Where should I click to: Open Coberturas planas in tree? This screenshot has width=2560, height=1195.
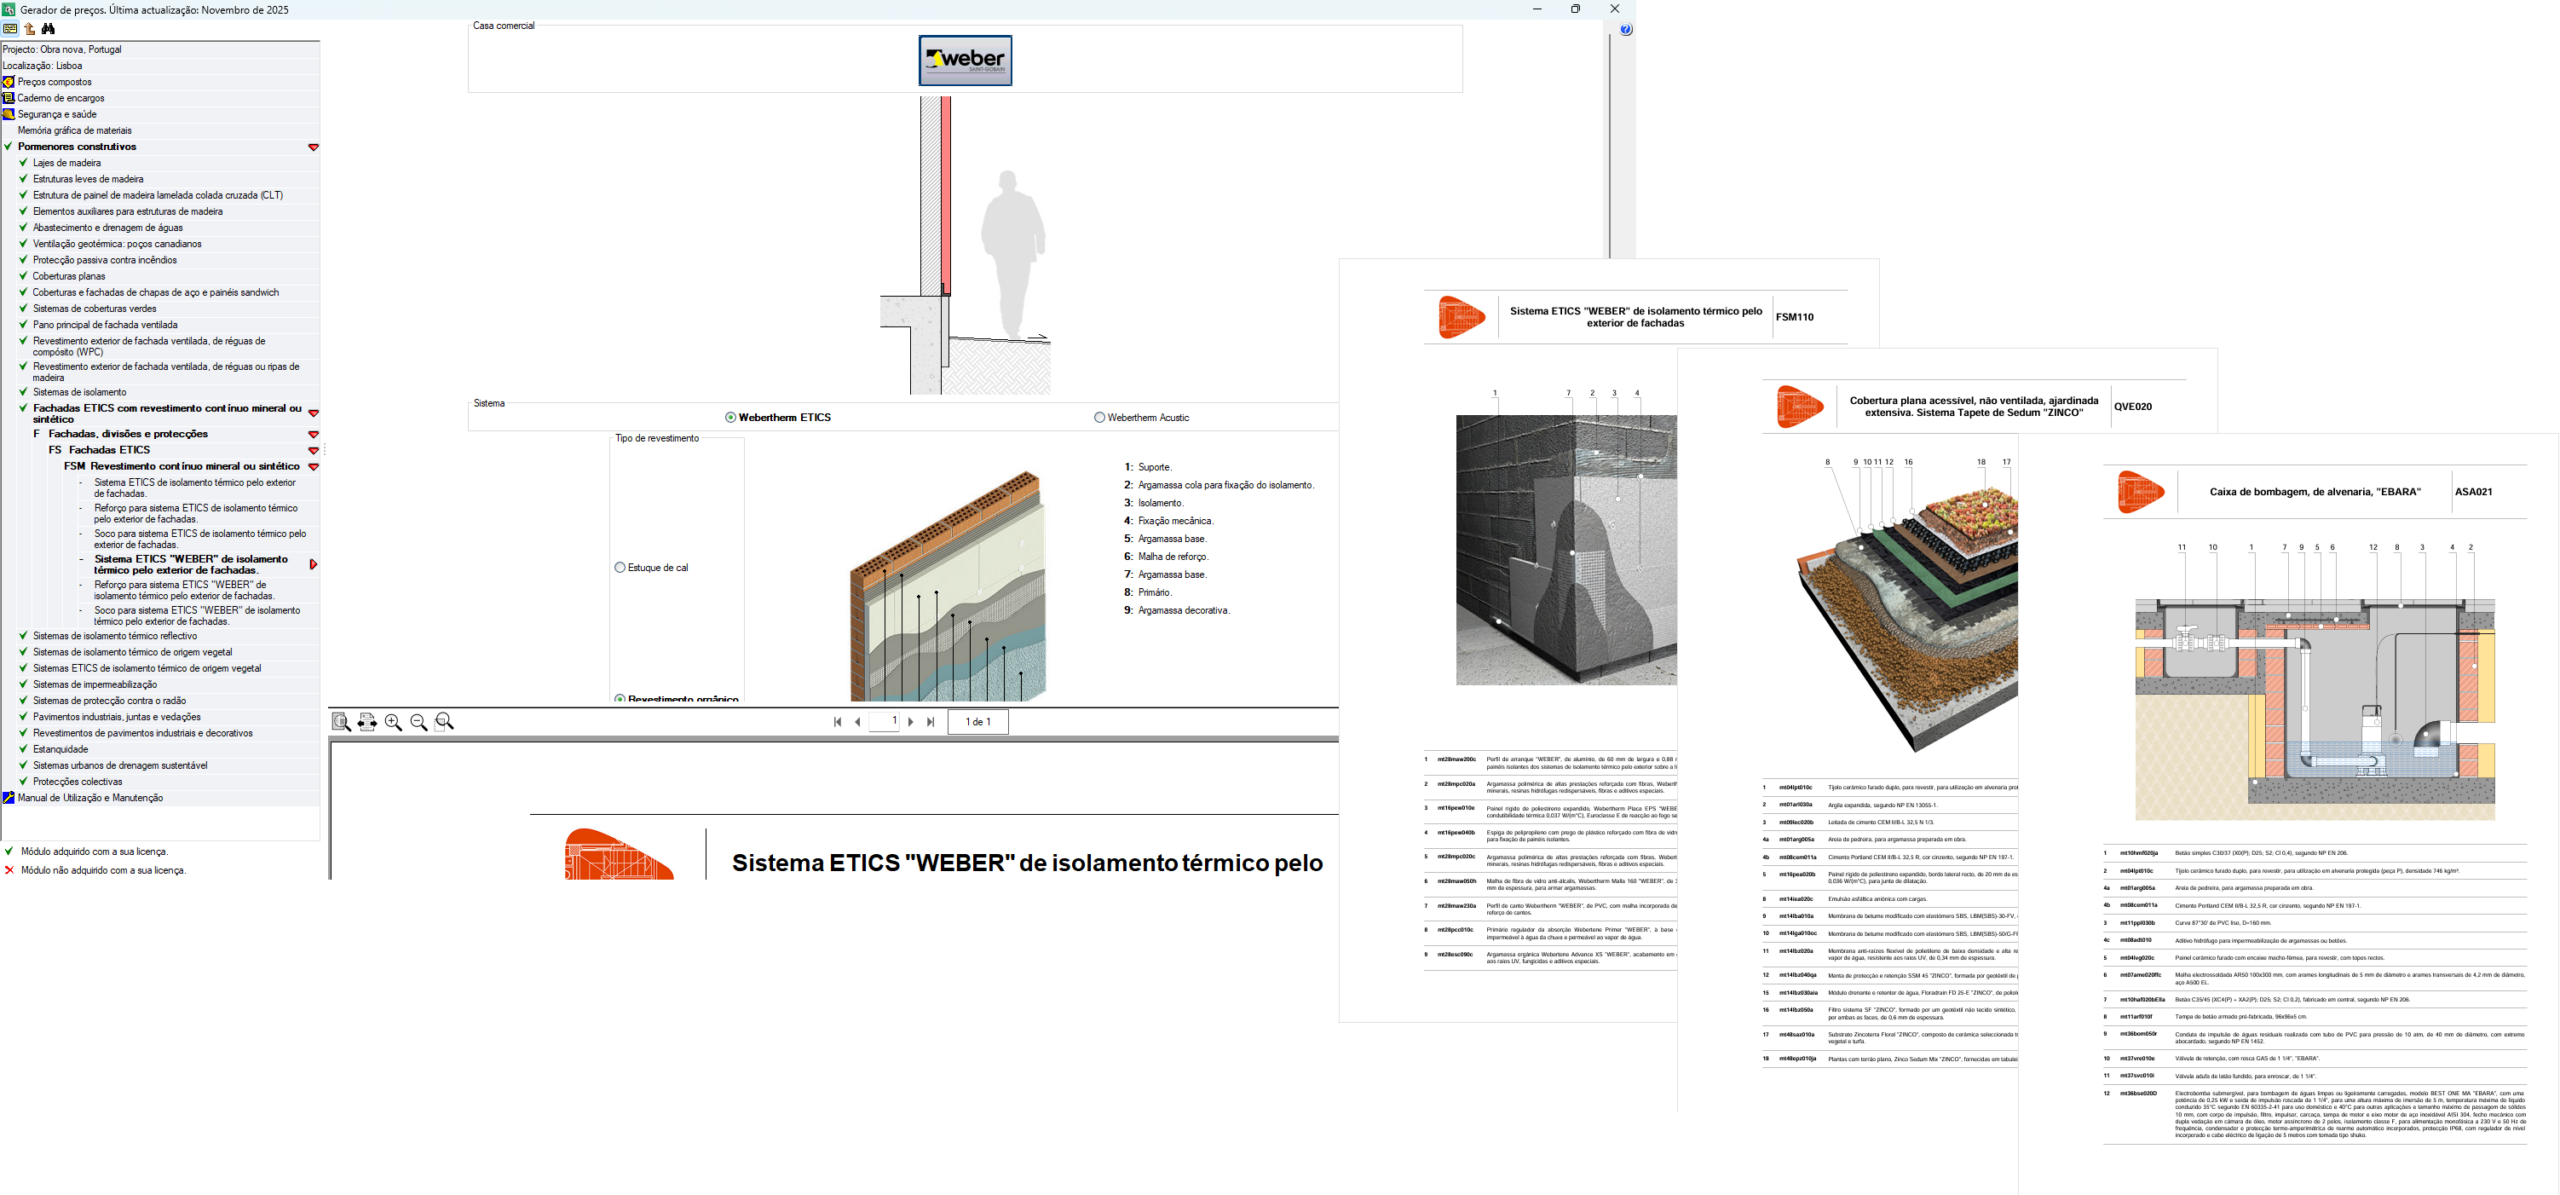coord(68,276)
